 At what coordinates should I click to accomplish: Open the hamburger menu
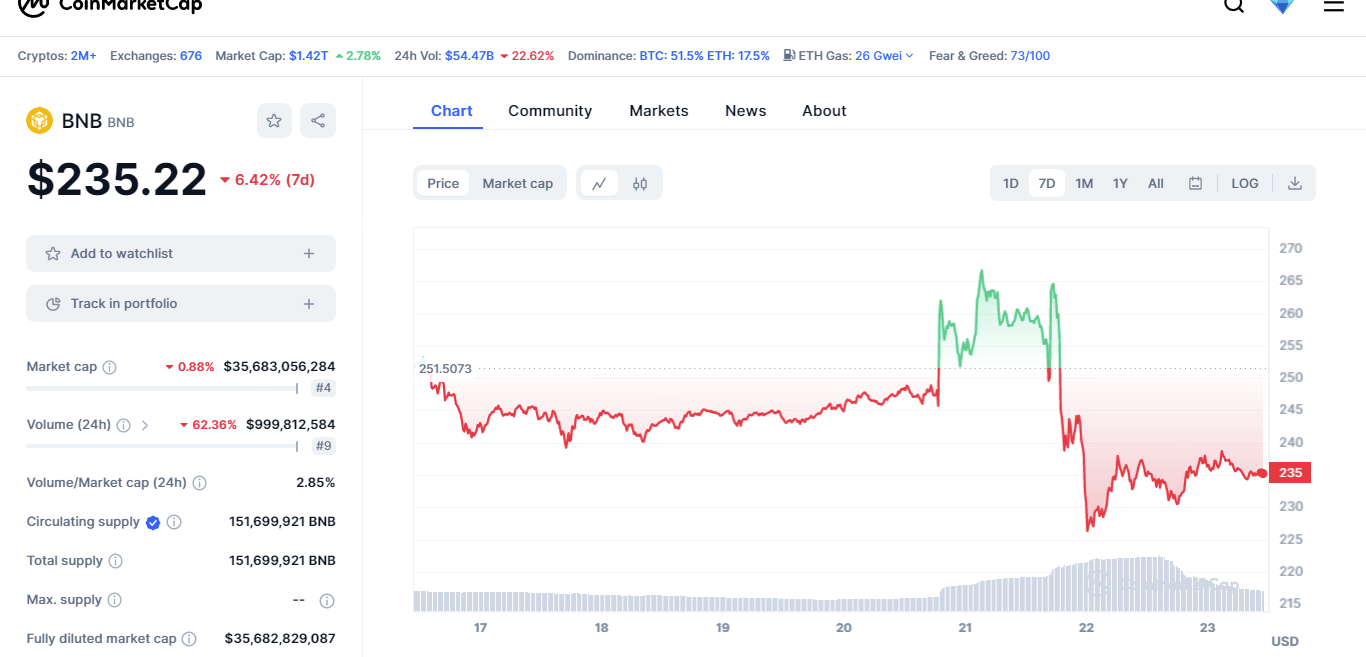1334,5
